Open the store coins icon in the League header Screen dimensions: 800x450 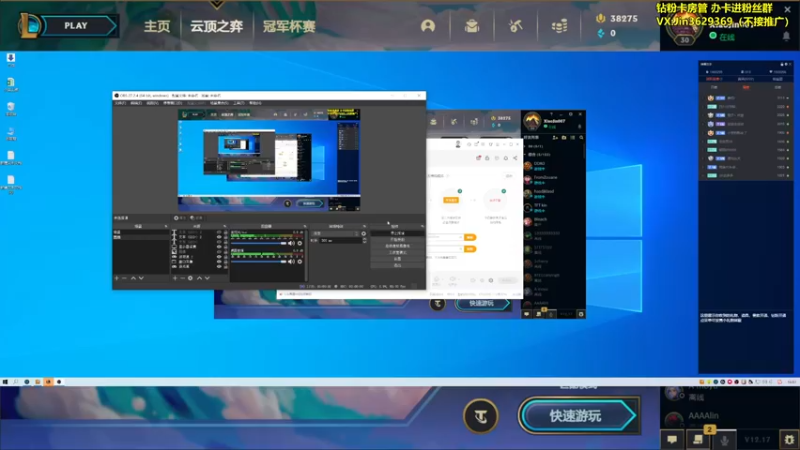click(559, 26)
